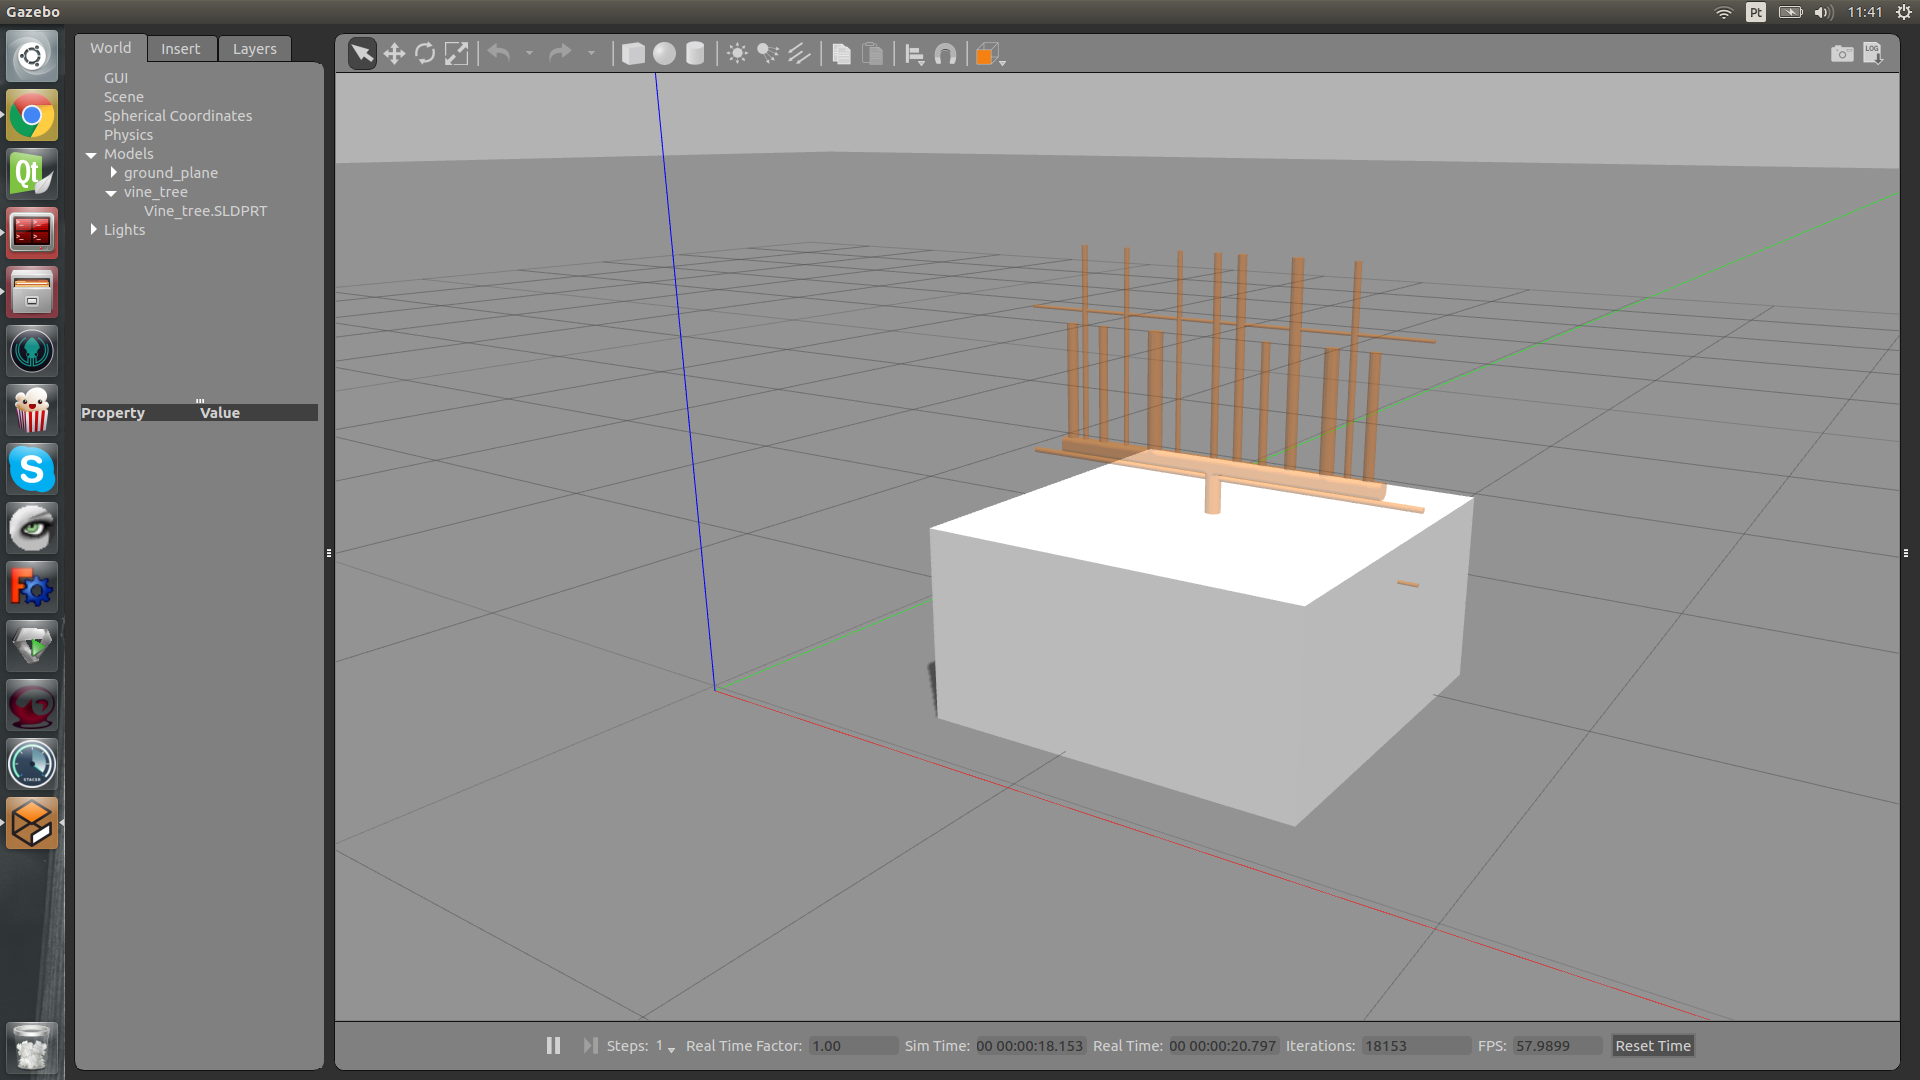Screen dimensions: 1920x1080
Task: Open the system power gear menu
Action: click(x=1904, y=12)
